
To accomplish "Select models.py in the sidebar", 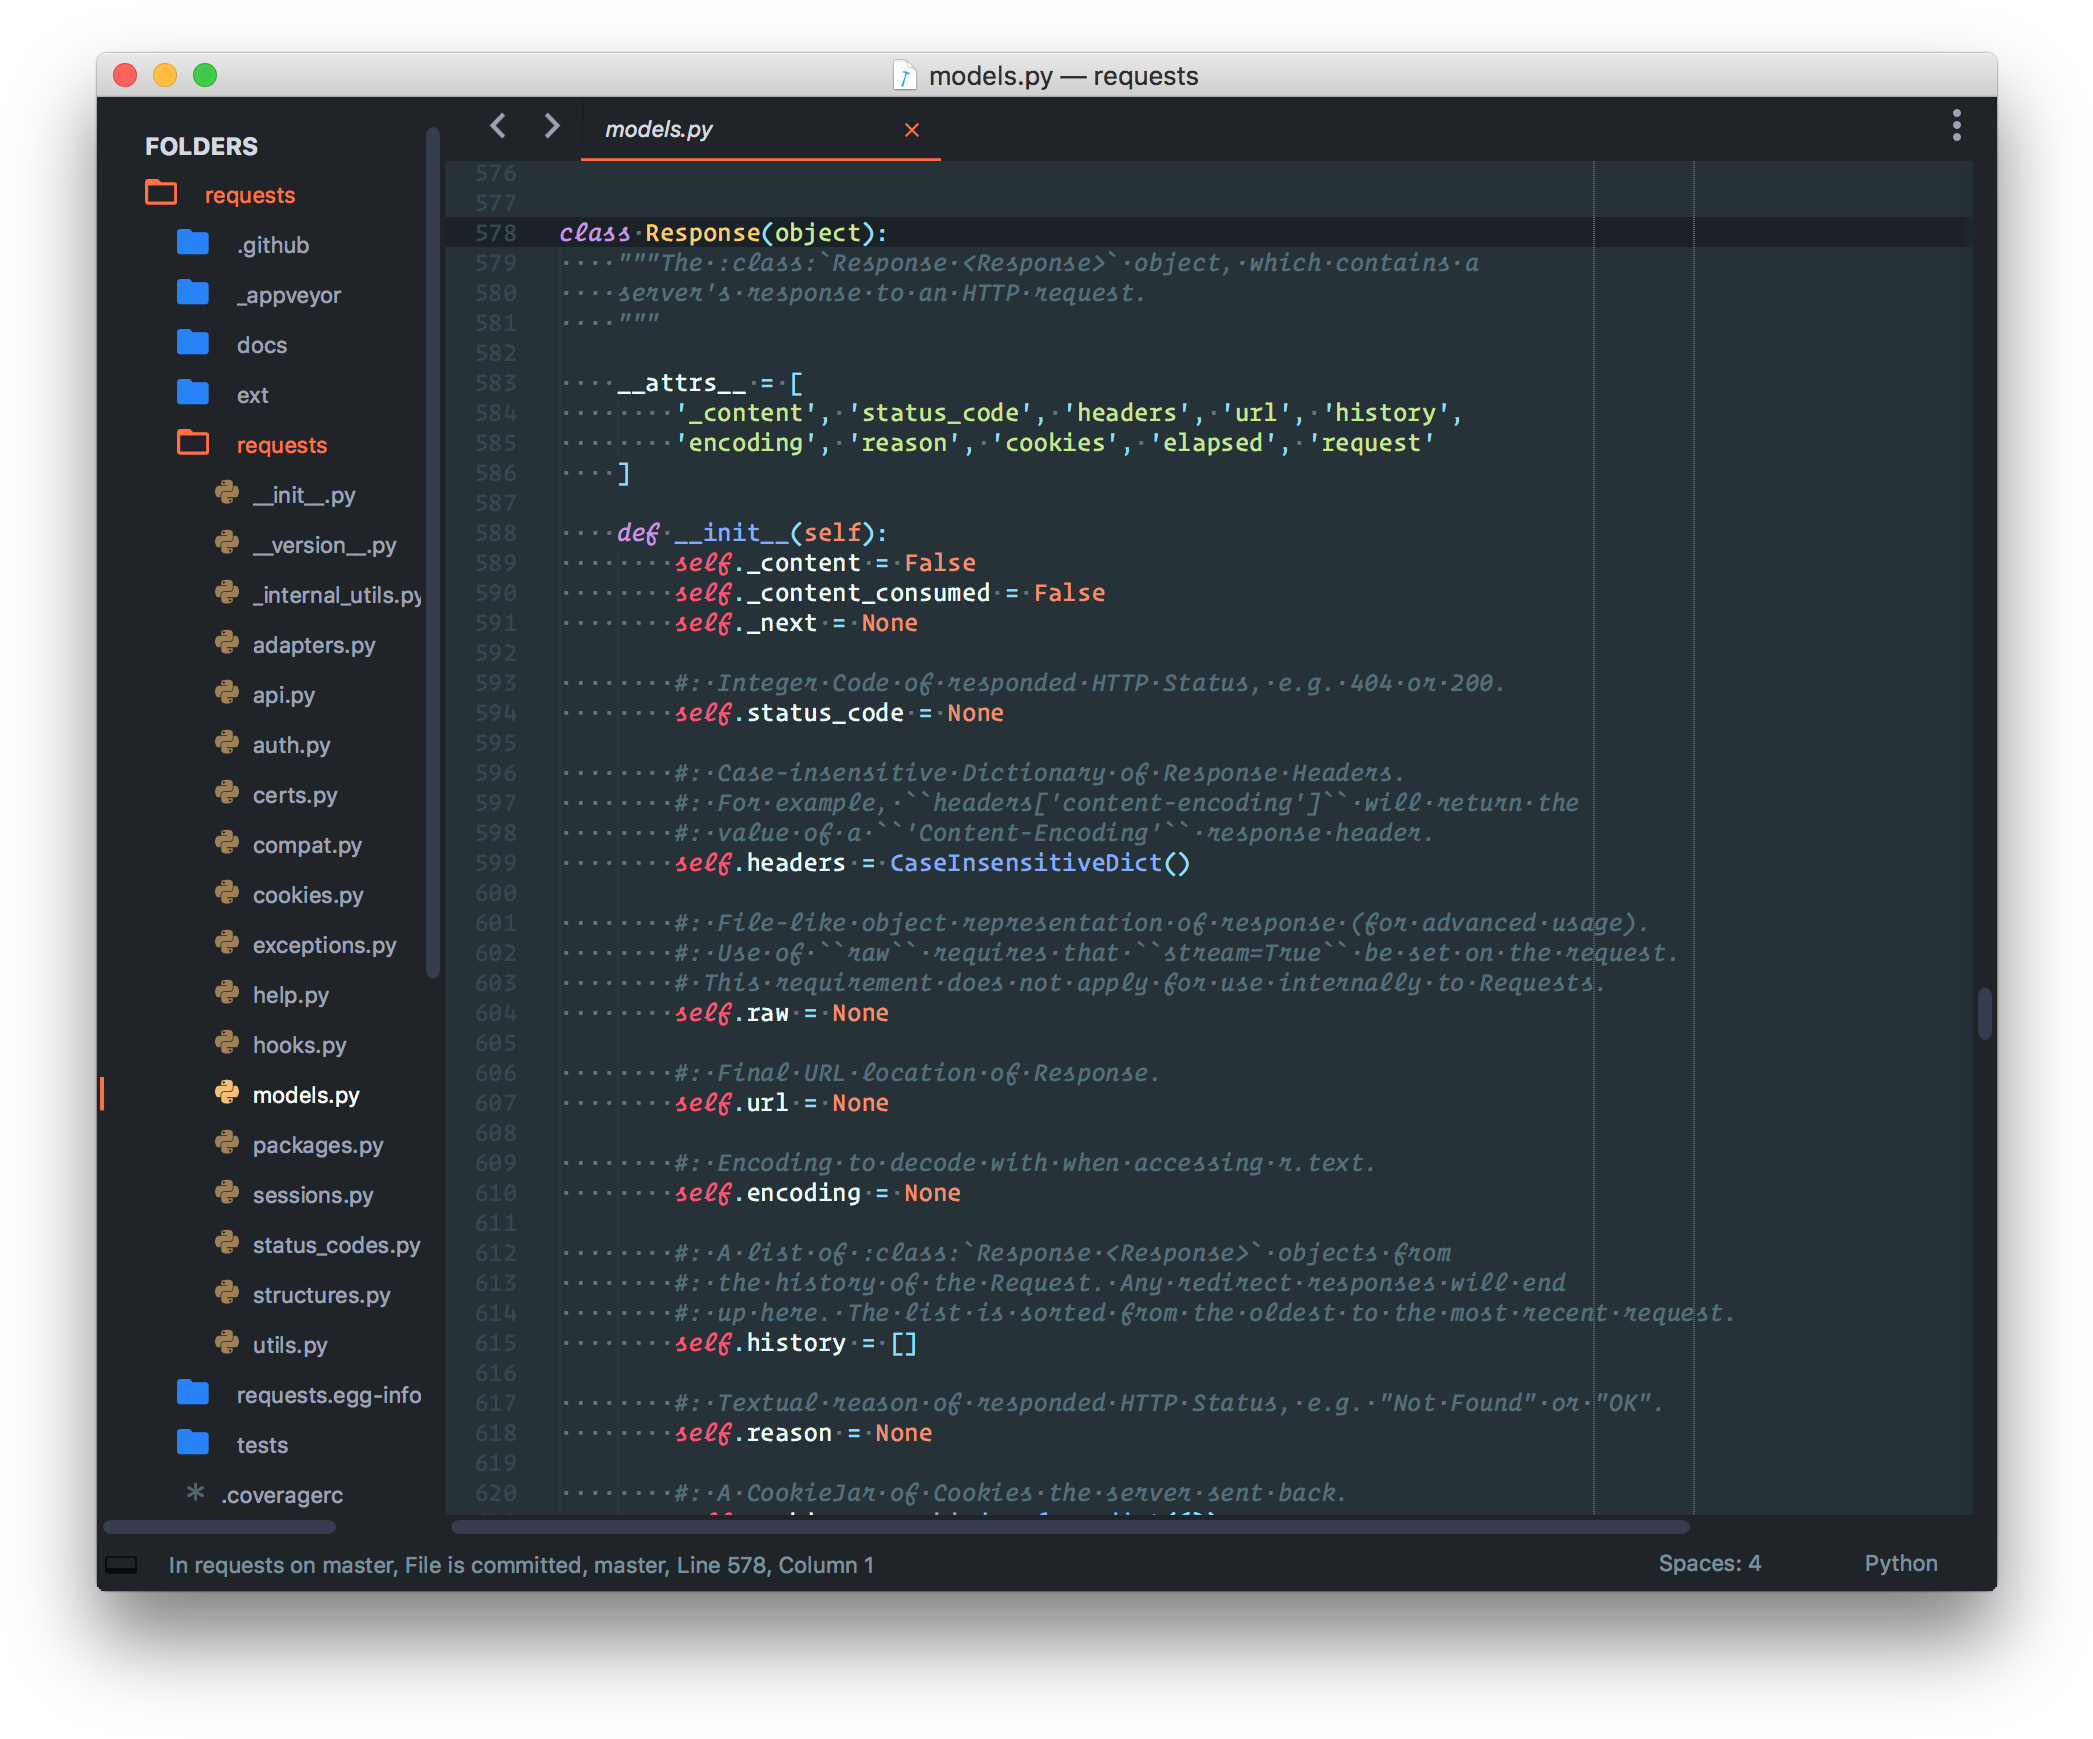I will tap(306, 1095).
